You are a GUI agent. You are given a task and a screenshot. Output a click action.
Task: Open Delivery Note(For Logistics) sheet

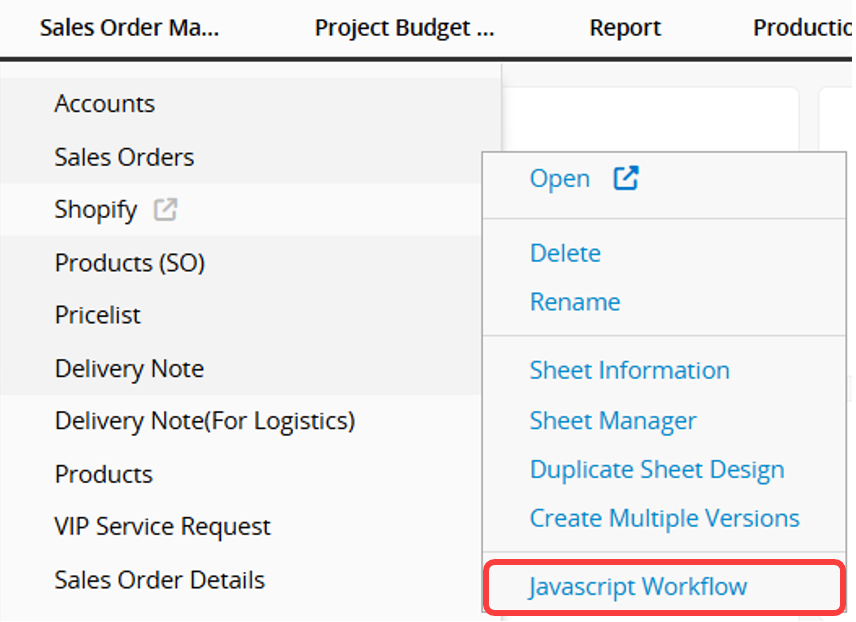(205, 421)
